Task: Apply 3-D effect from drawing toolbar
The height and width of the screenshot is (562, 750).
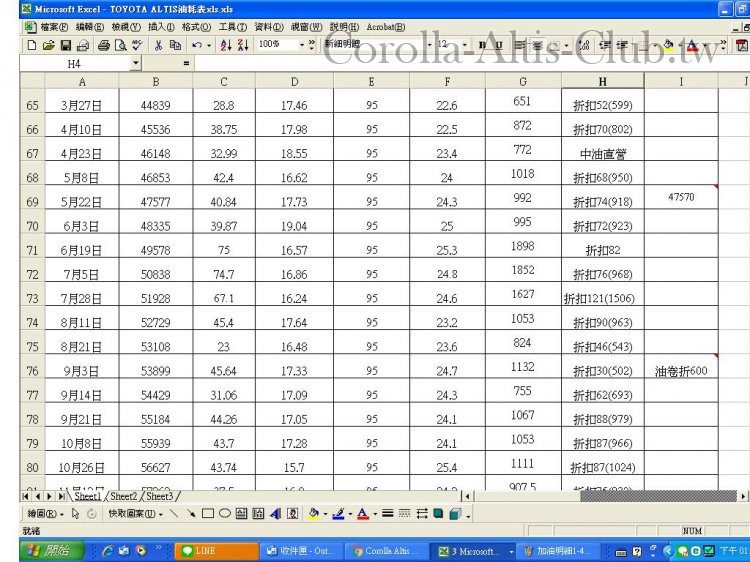Action: 455,514
